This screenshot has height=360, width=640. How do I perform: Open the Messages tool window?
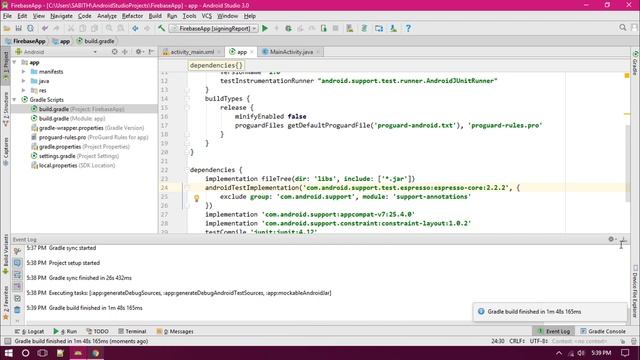(175, 331)
